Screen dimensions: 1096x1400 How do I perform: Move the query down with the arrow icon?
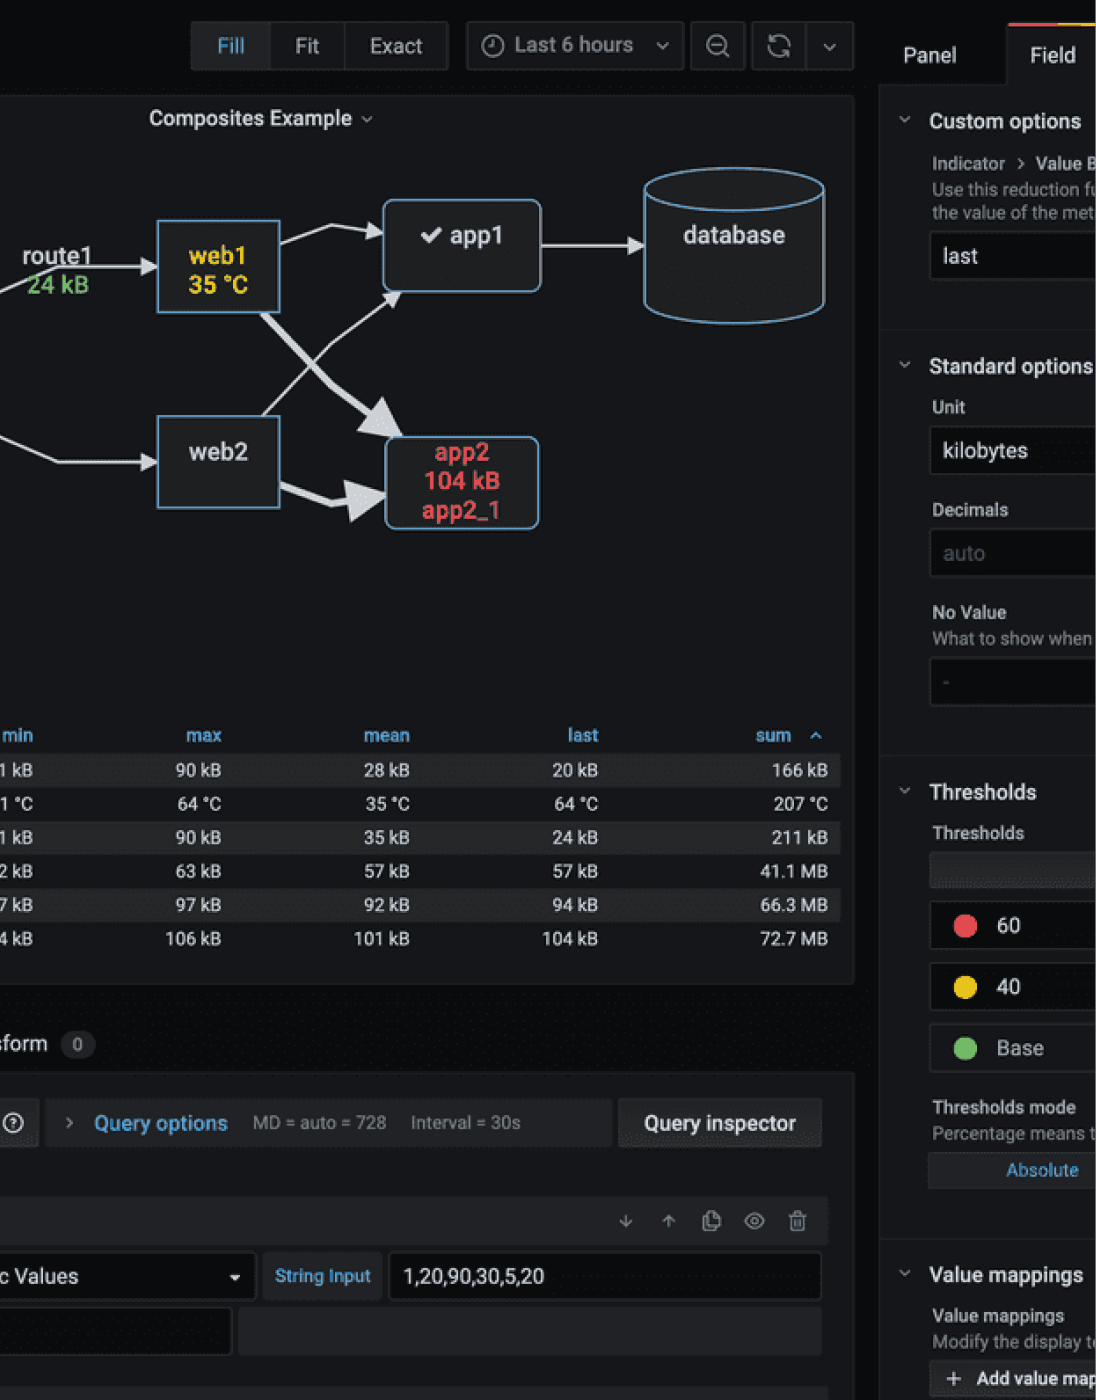click(x=626, y=1221)
